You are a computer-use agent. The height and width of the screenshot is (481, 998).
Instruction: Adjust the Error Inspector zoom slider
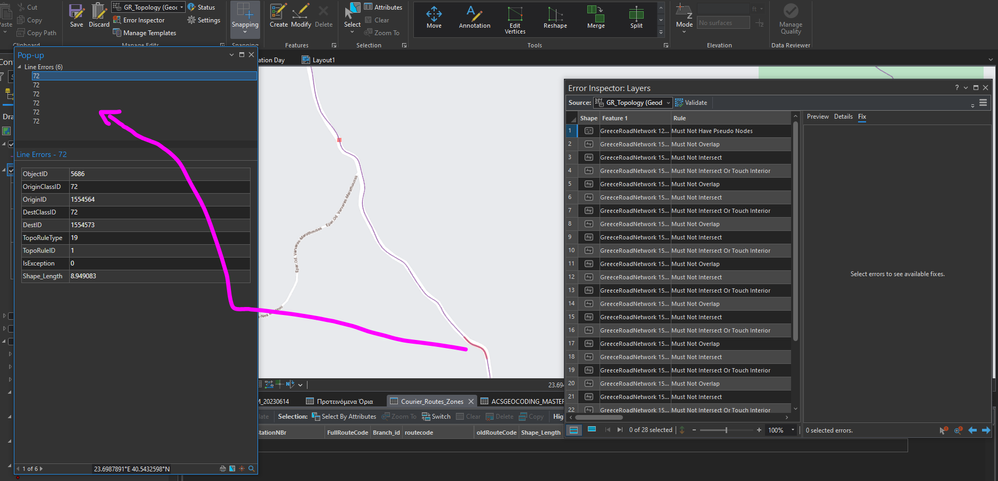726,430
